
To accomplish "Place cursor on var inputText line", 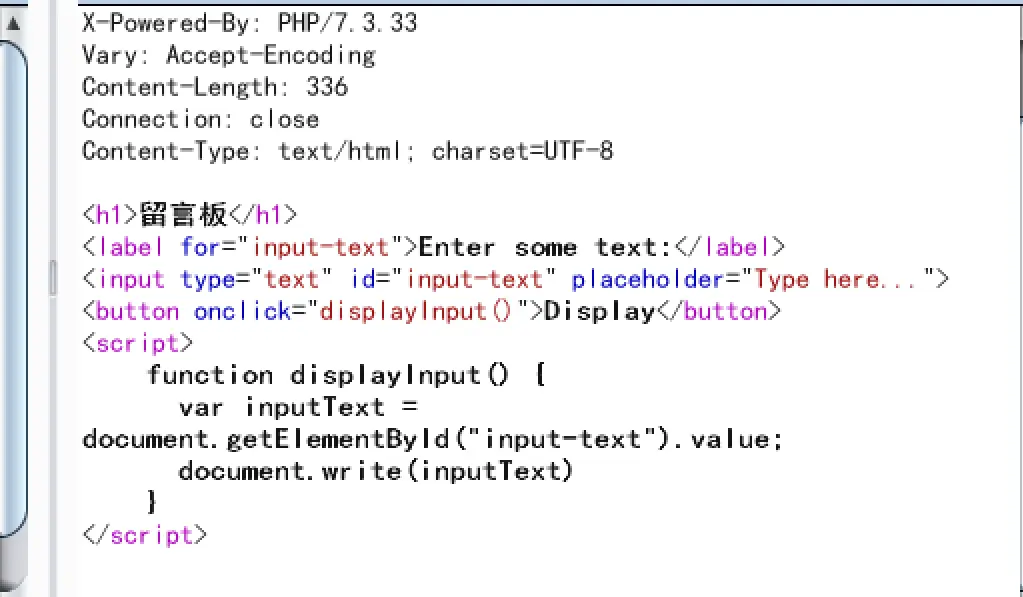I will 298,407.
